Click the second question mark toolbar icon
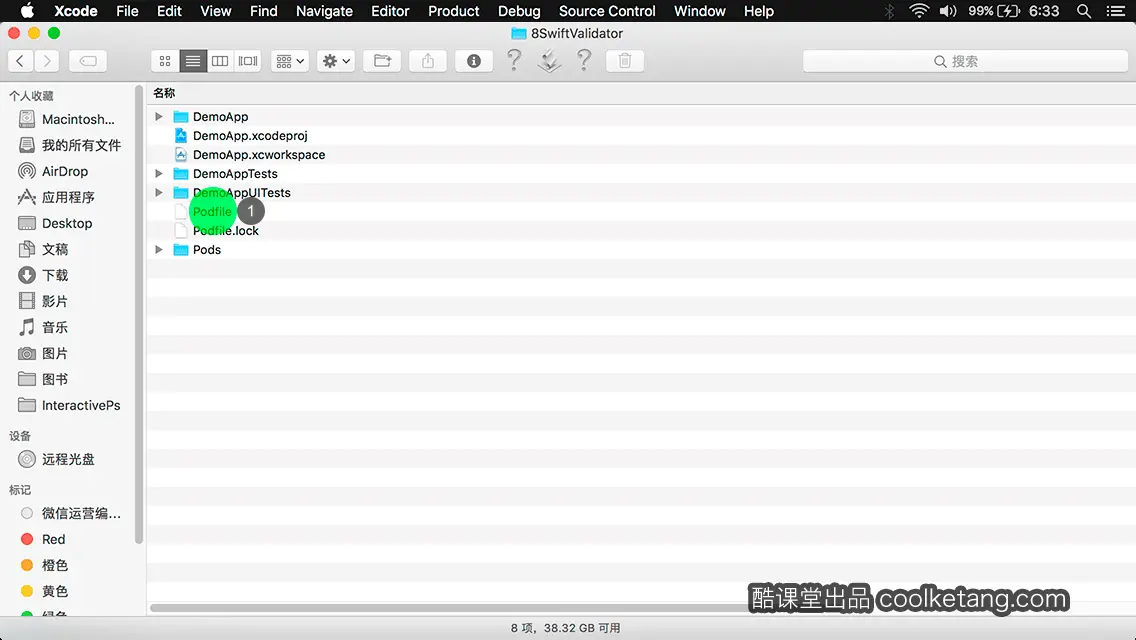This screenshot has width=1136, height=640. click(584, 60)
